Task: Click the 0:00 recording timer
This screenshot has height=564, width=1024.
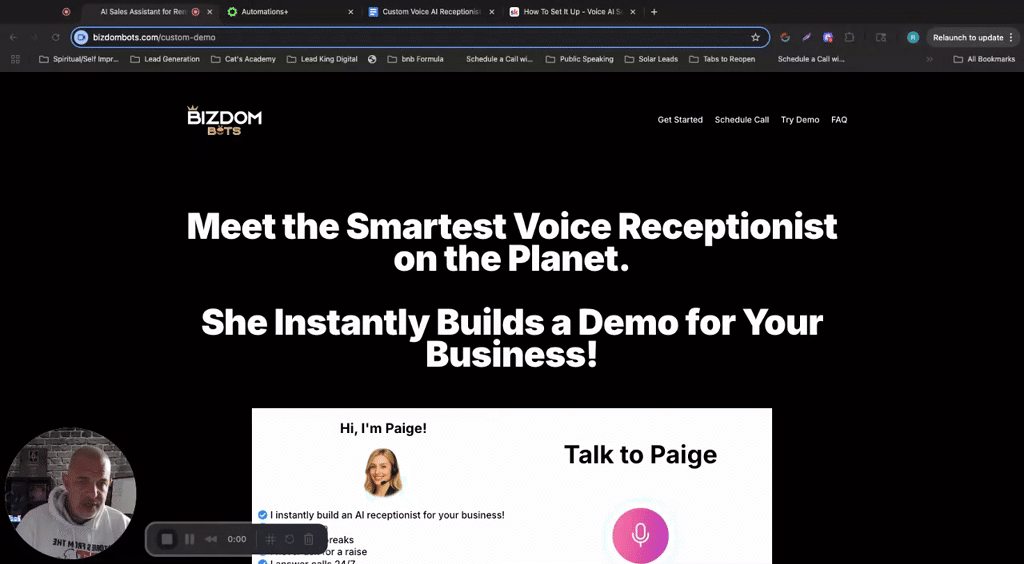Action: click(237, 539)
